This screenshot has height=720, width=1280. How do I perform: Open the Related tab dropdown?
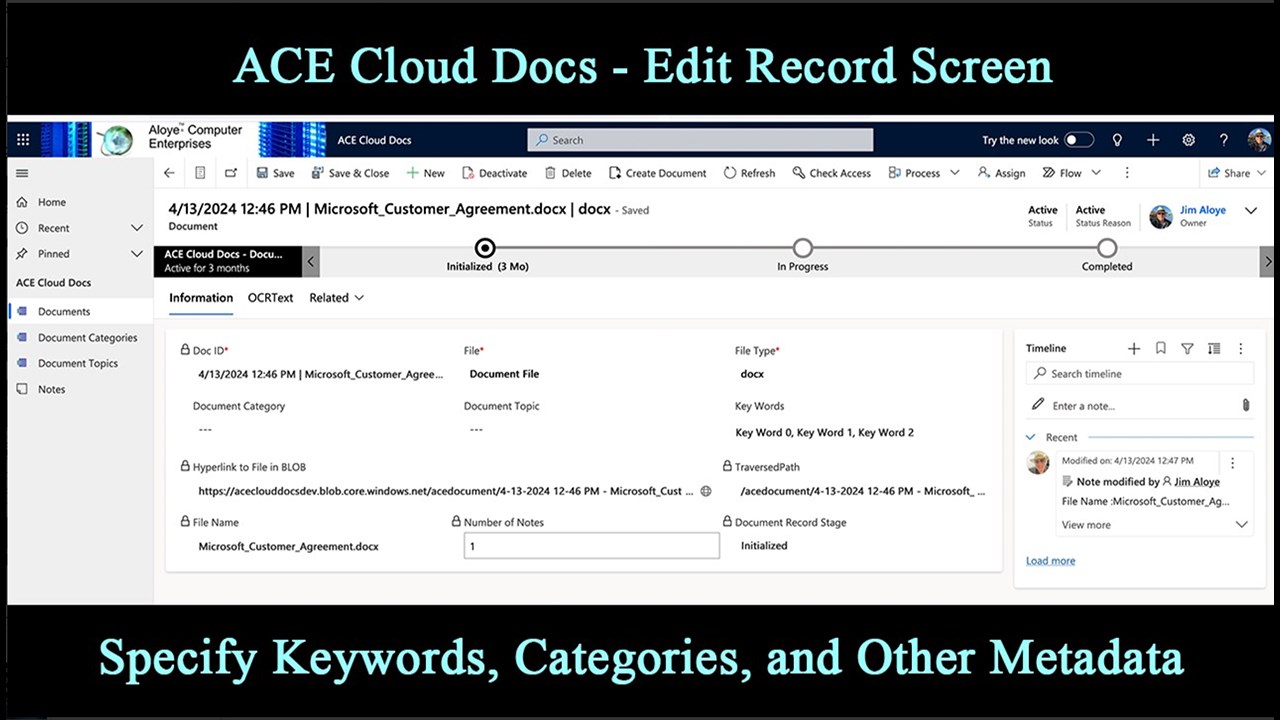(337, 298)
